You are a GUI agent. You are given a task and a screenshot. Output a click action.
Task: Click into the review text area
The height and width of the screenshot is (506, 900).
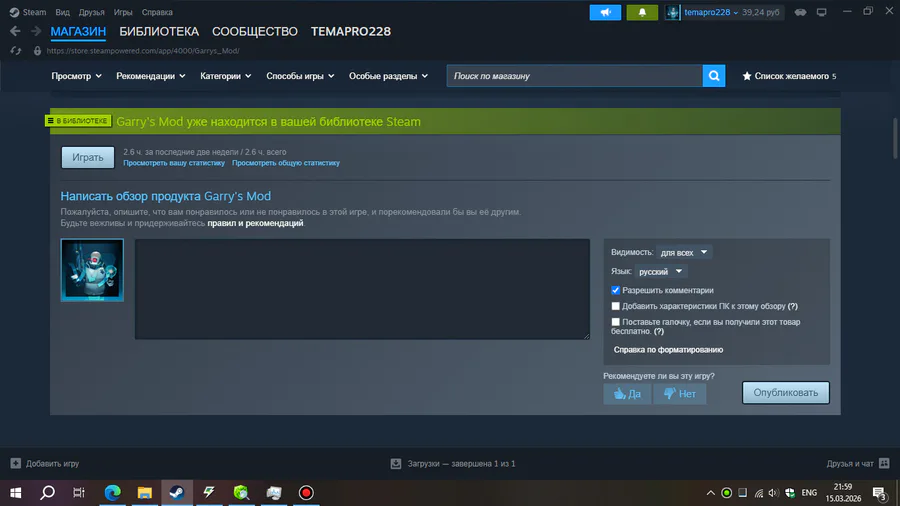tap(362, 289)
